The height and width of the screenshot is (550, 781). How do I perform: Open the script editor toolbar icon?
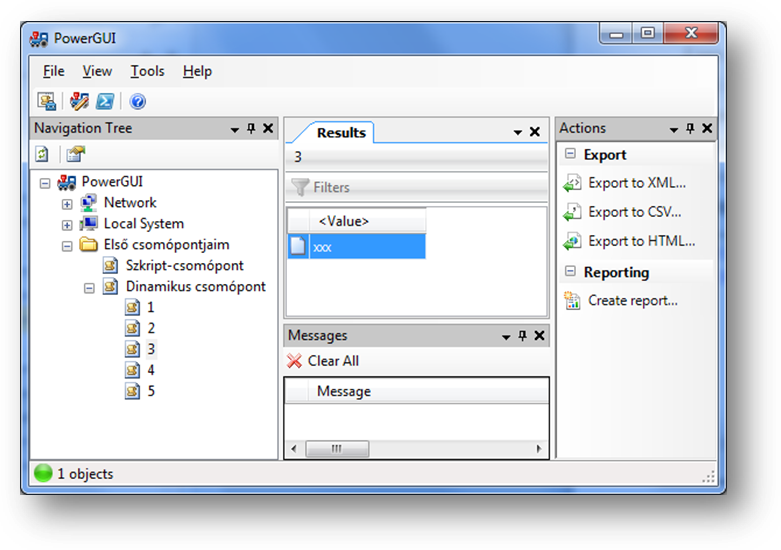click(x=79, y=101)
